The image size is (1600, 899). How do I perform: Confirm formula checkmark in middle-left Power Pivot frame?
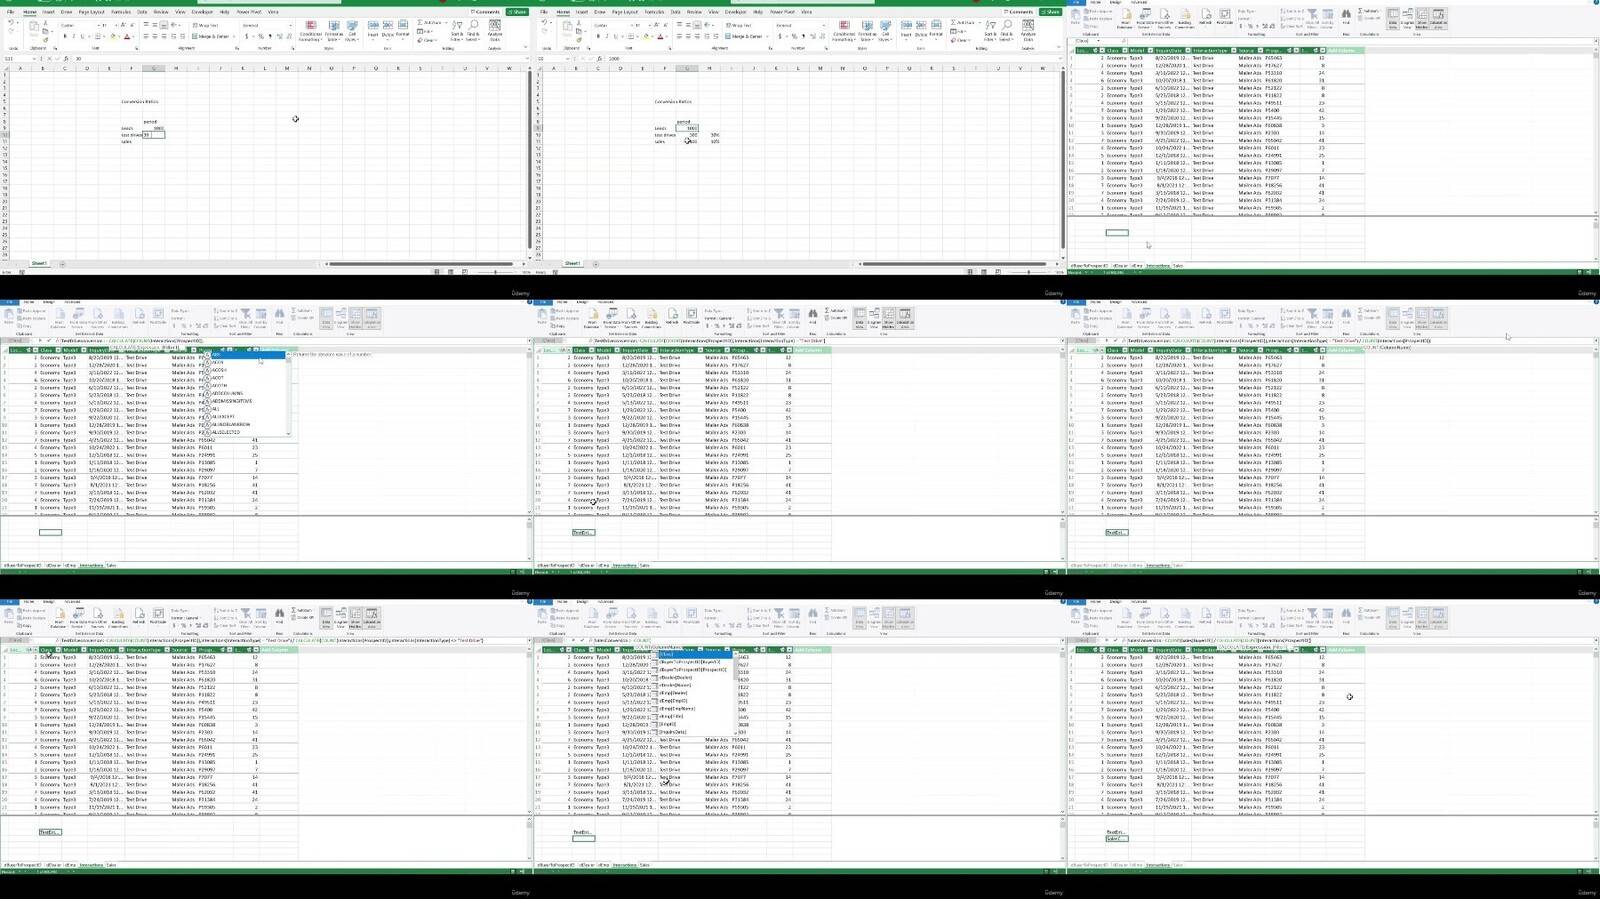(x=49, y=341)
